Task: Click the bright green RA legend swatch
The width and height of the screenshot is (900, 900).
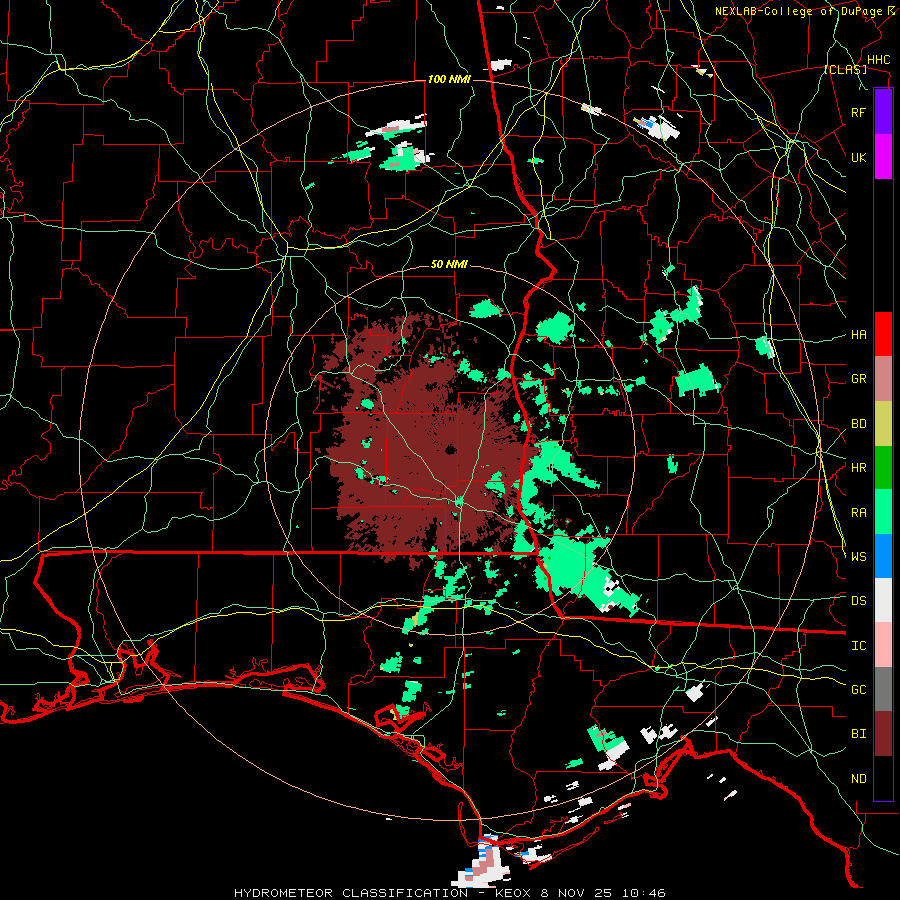Action: tap(883, 512)
